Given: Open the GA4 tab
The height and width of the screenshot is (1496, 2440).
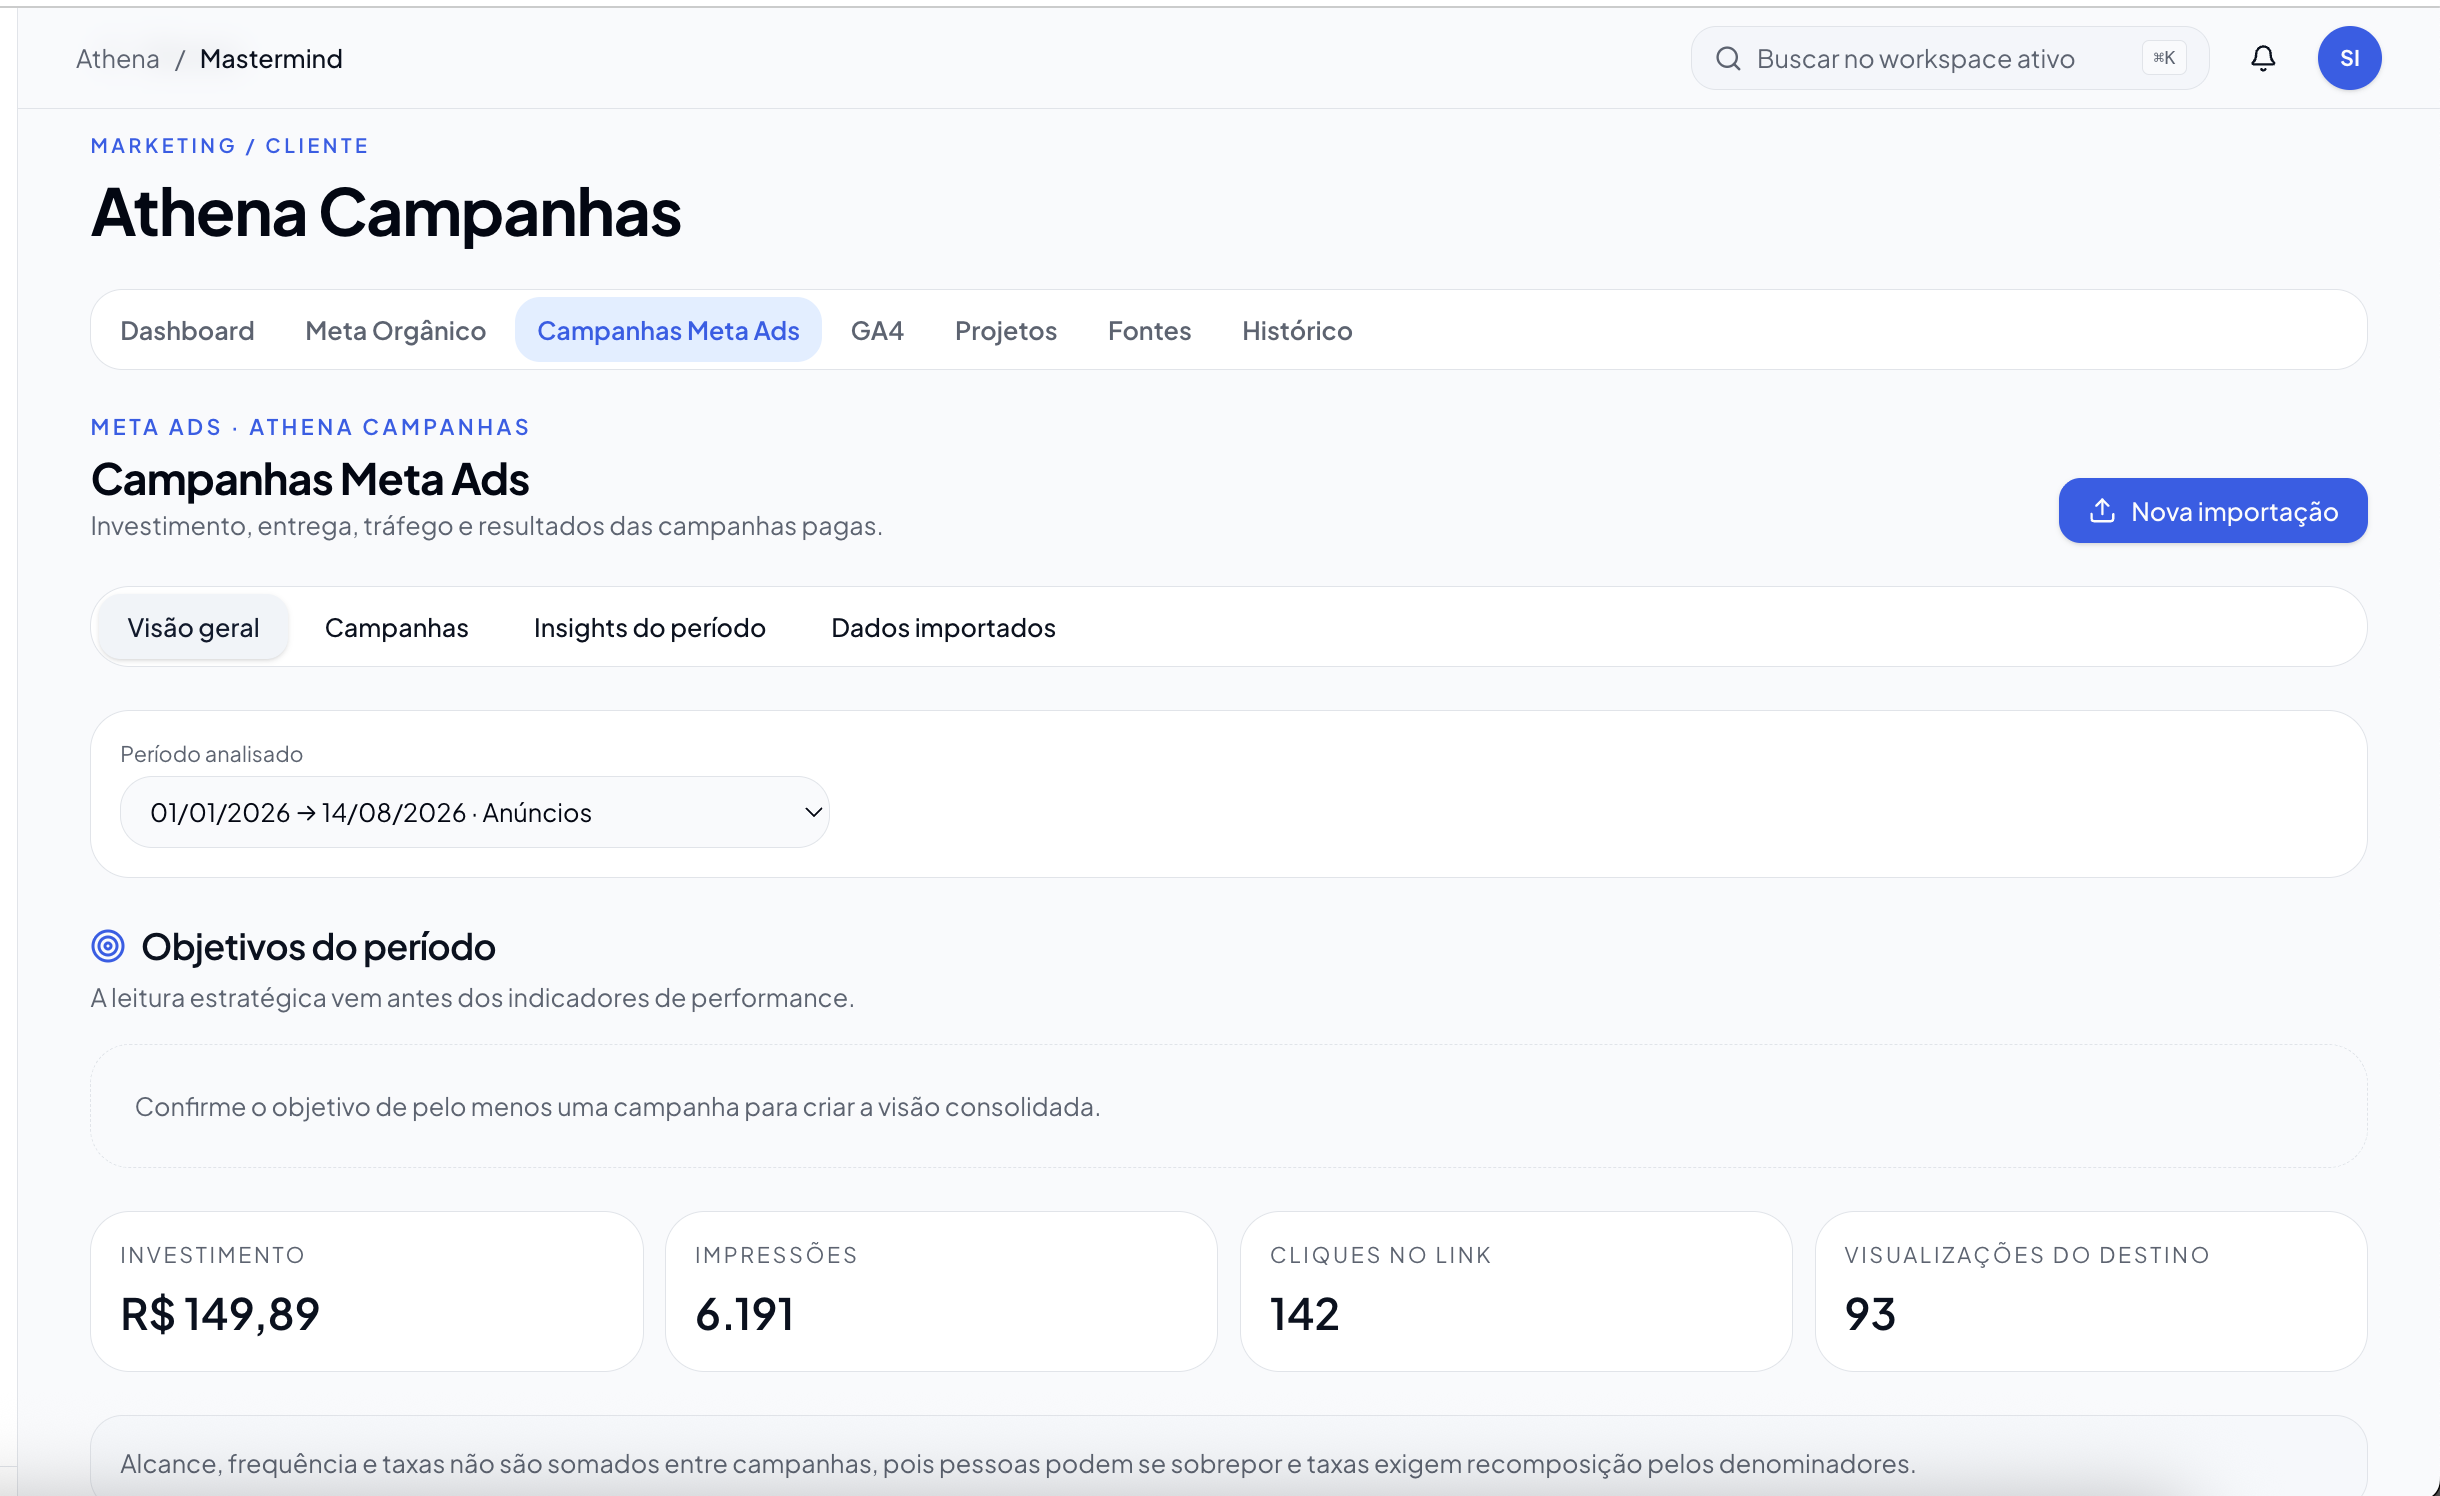Looking at the screenshot, I should 877,330.
